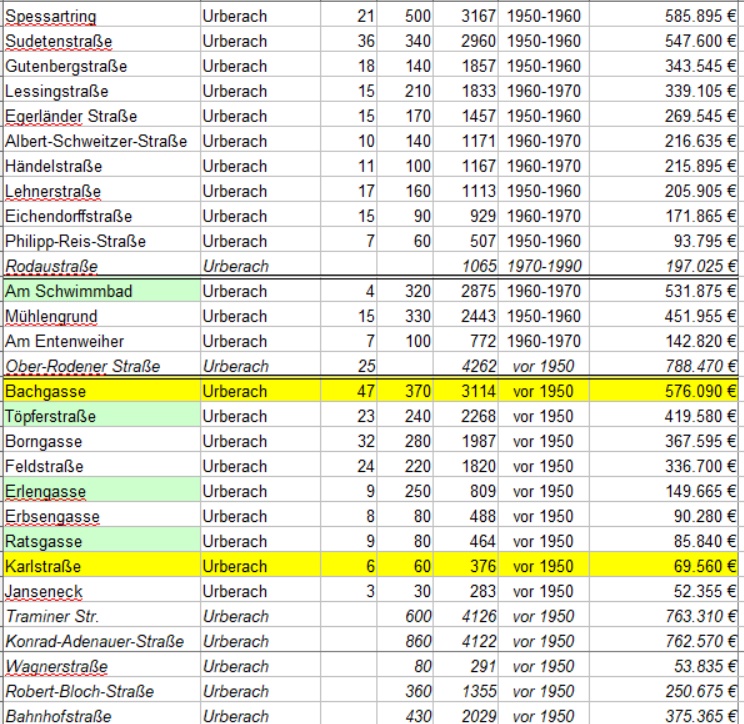744x724 pixels.
Task: Select the green Erlengasse cell
Action: [x=100, y=491]
